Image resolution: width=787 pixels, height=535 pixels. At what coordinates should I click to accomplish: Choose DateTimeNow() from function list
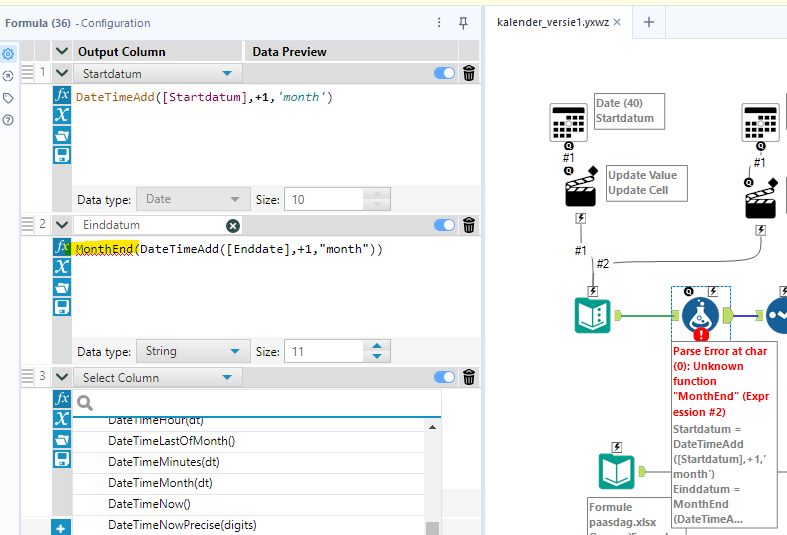point(249,504)
